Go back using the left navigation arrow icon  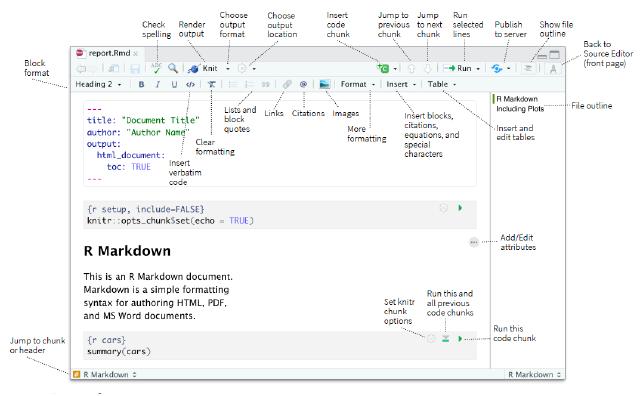point(82,69)
